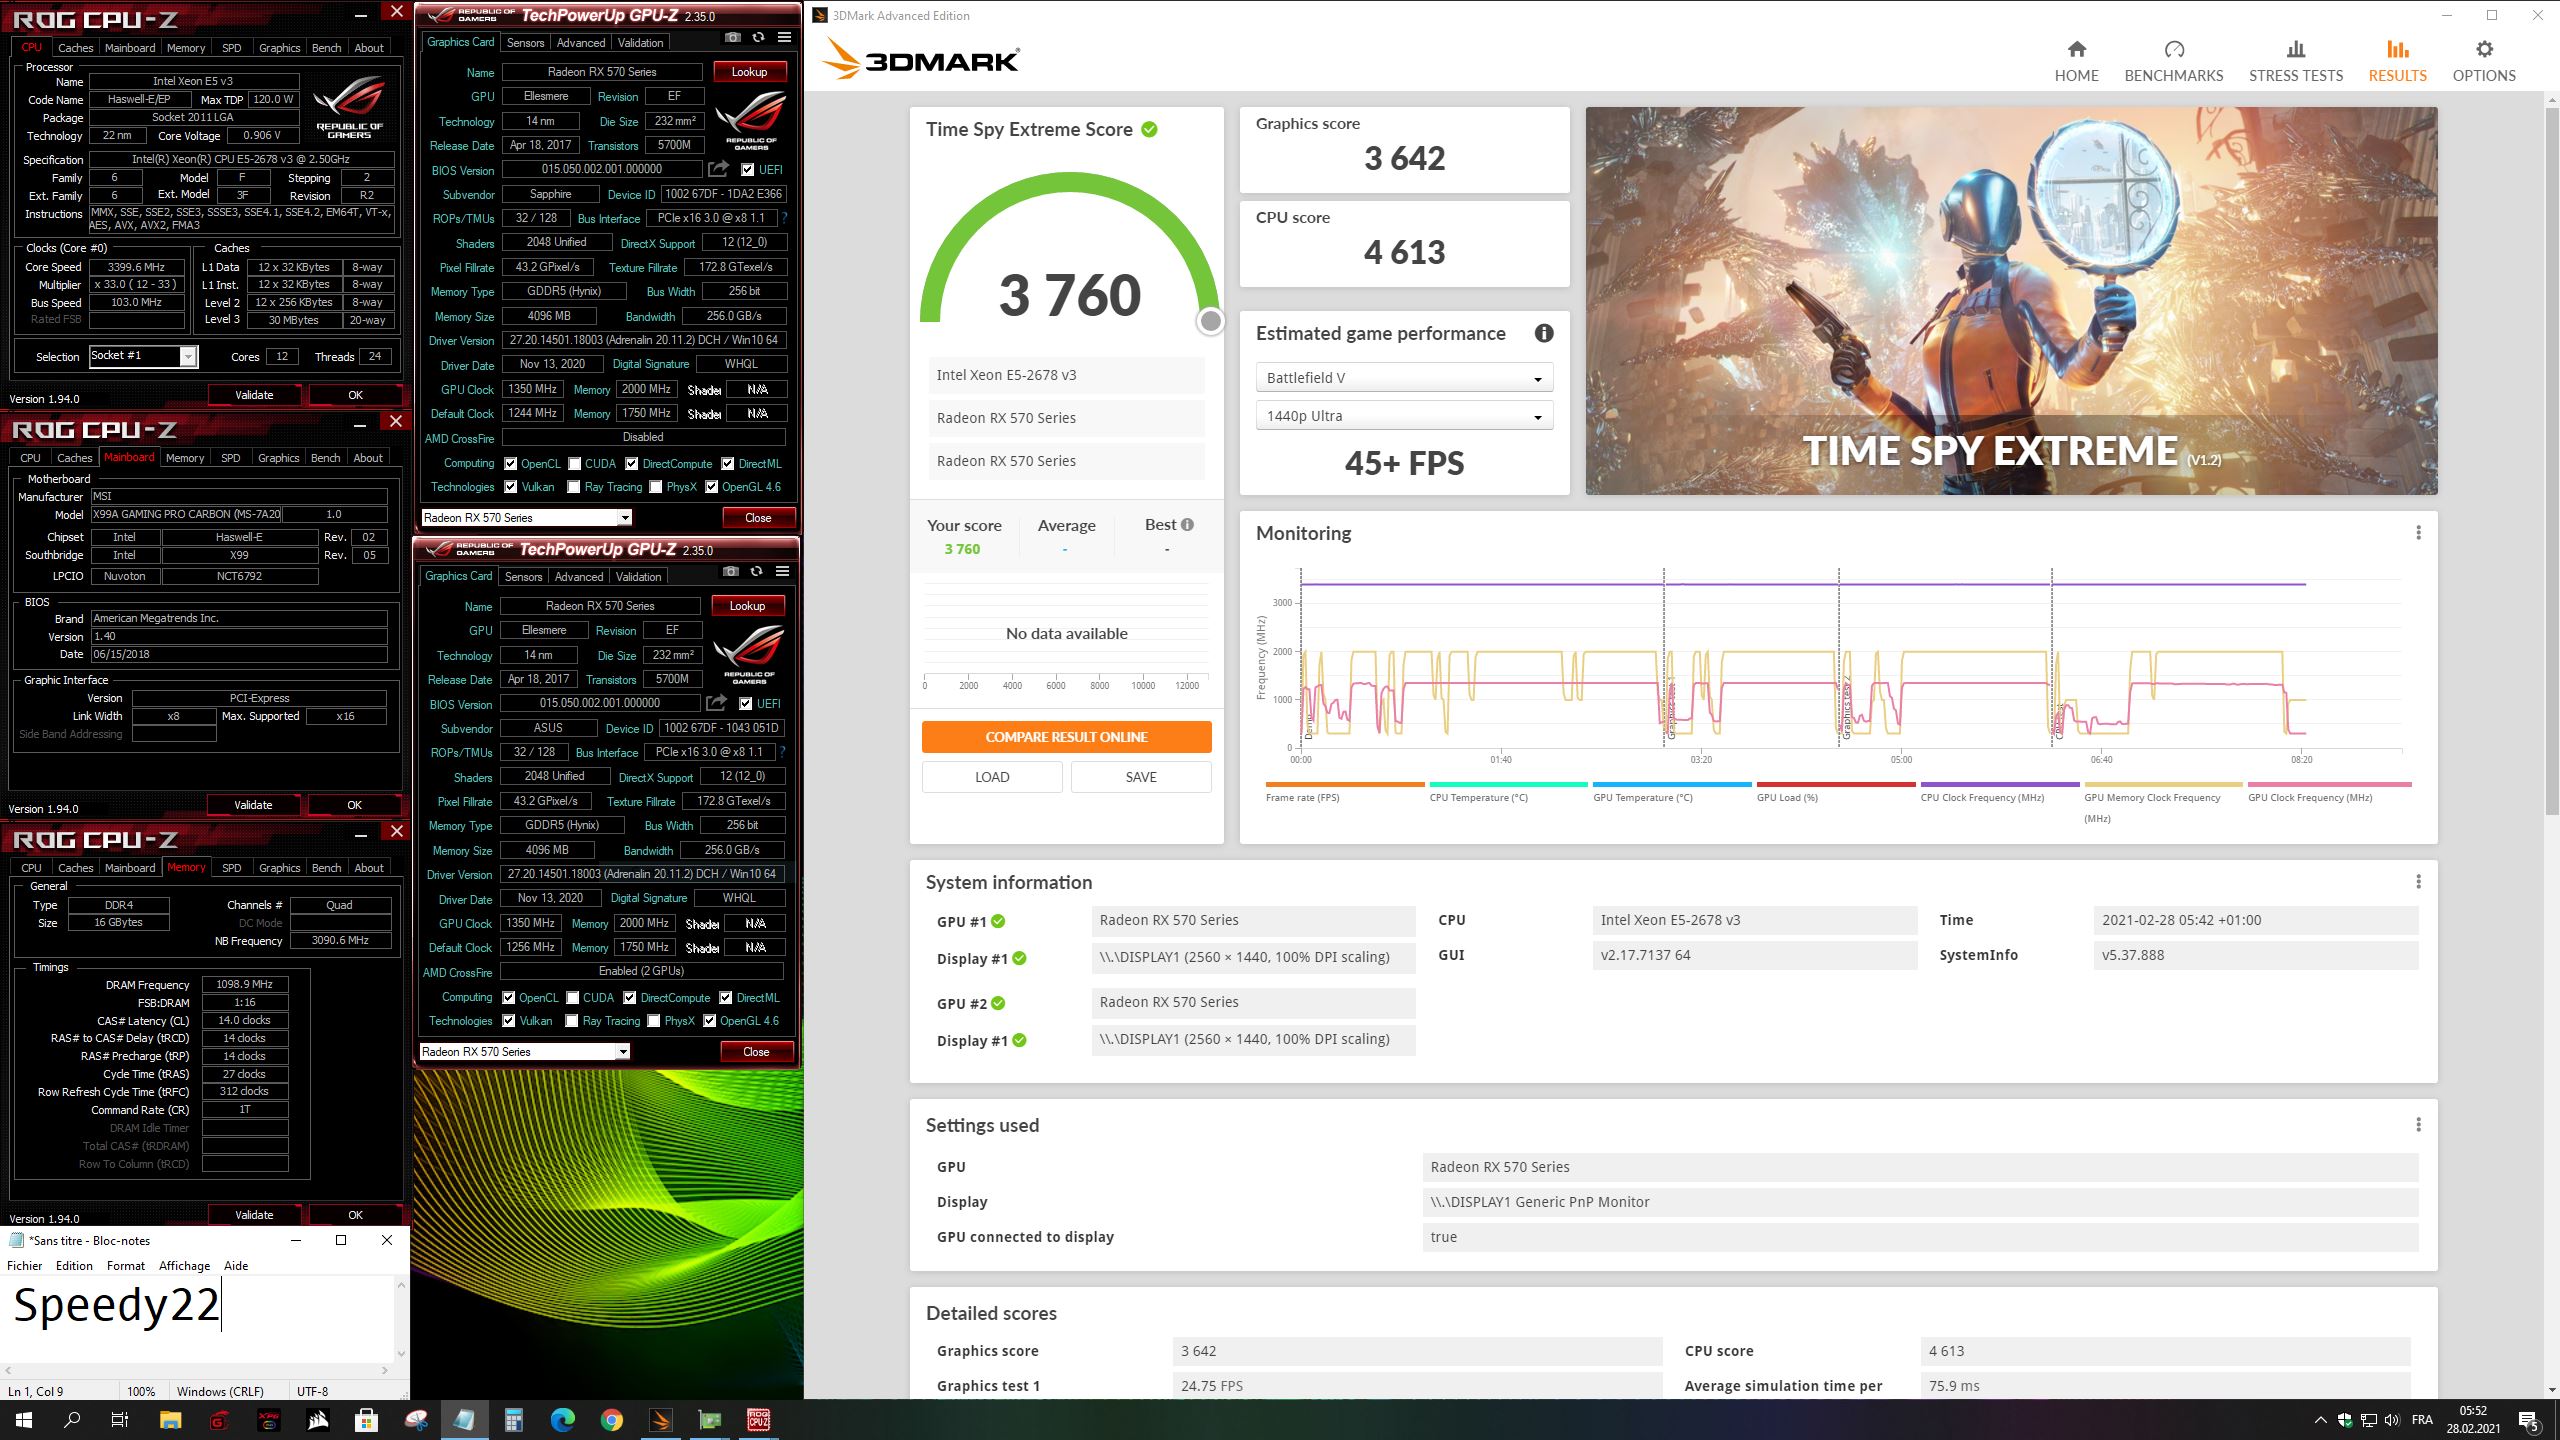Image resolution: width=2560 pixels, height=1440 pixels.
Task: Open SPD tab in the Memory CPU-Z window
Action: click(x=231, y=868)
